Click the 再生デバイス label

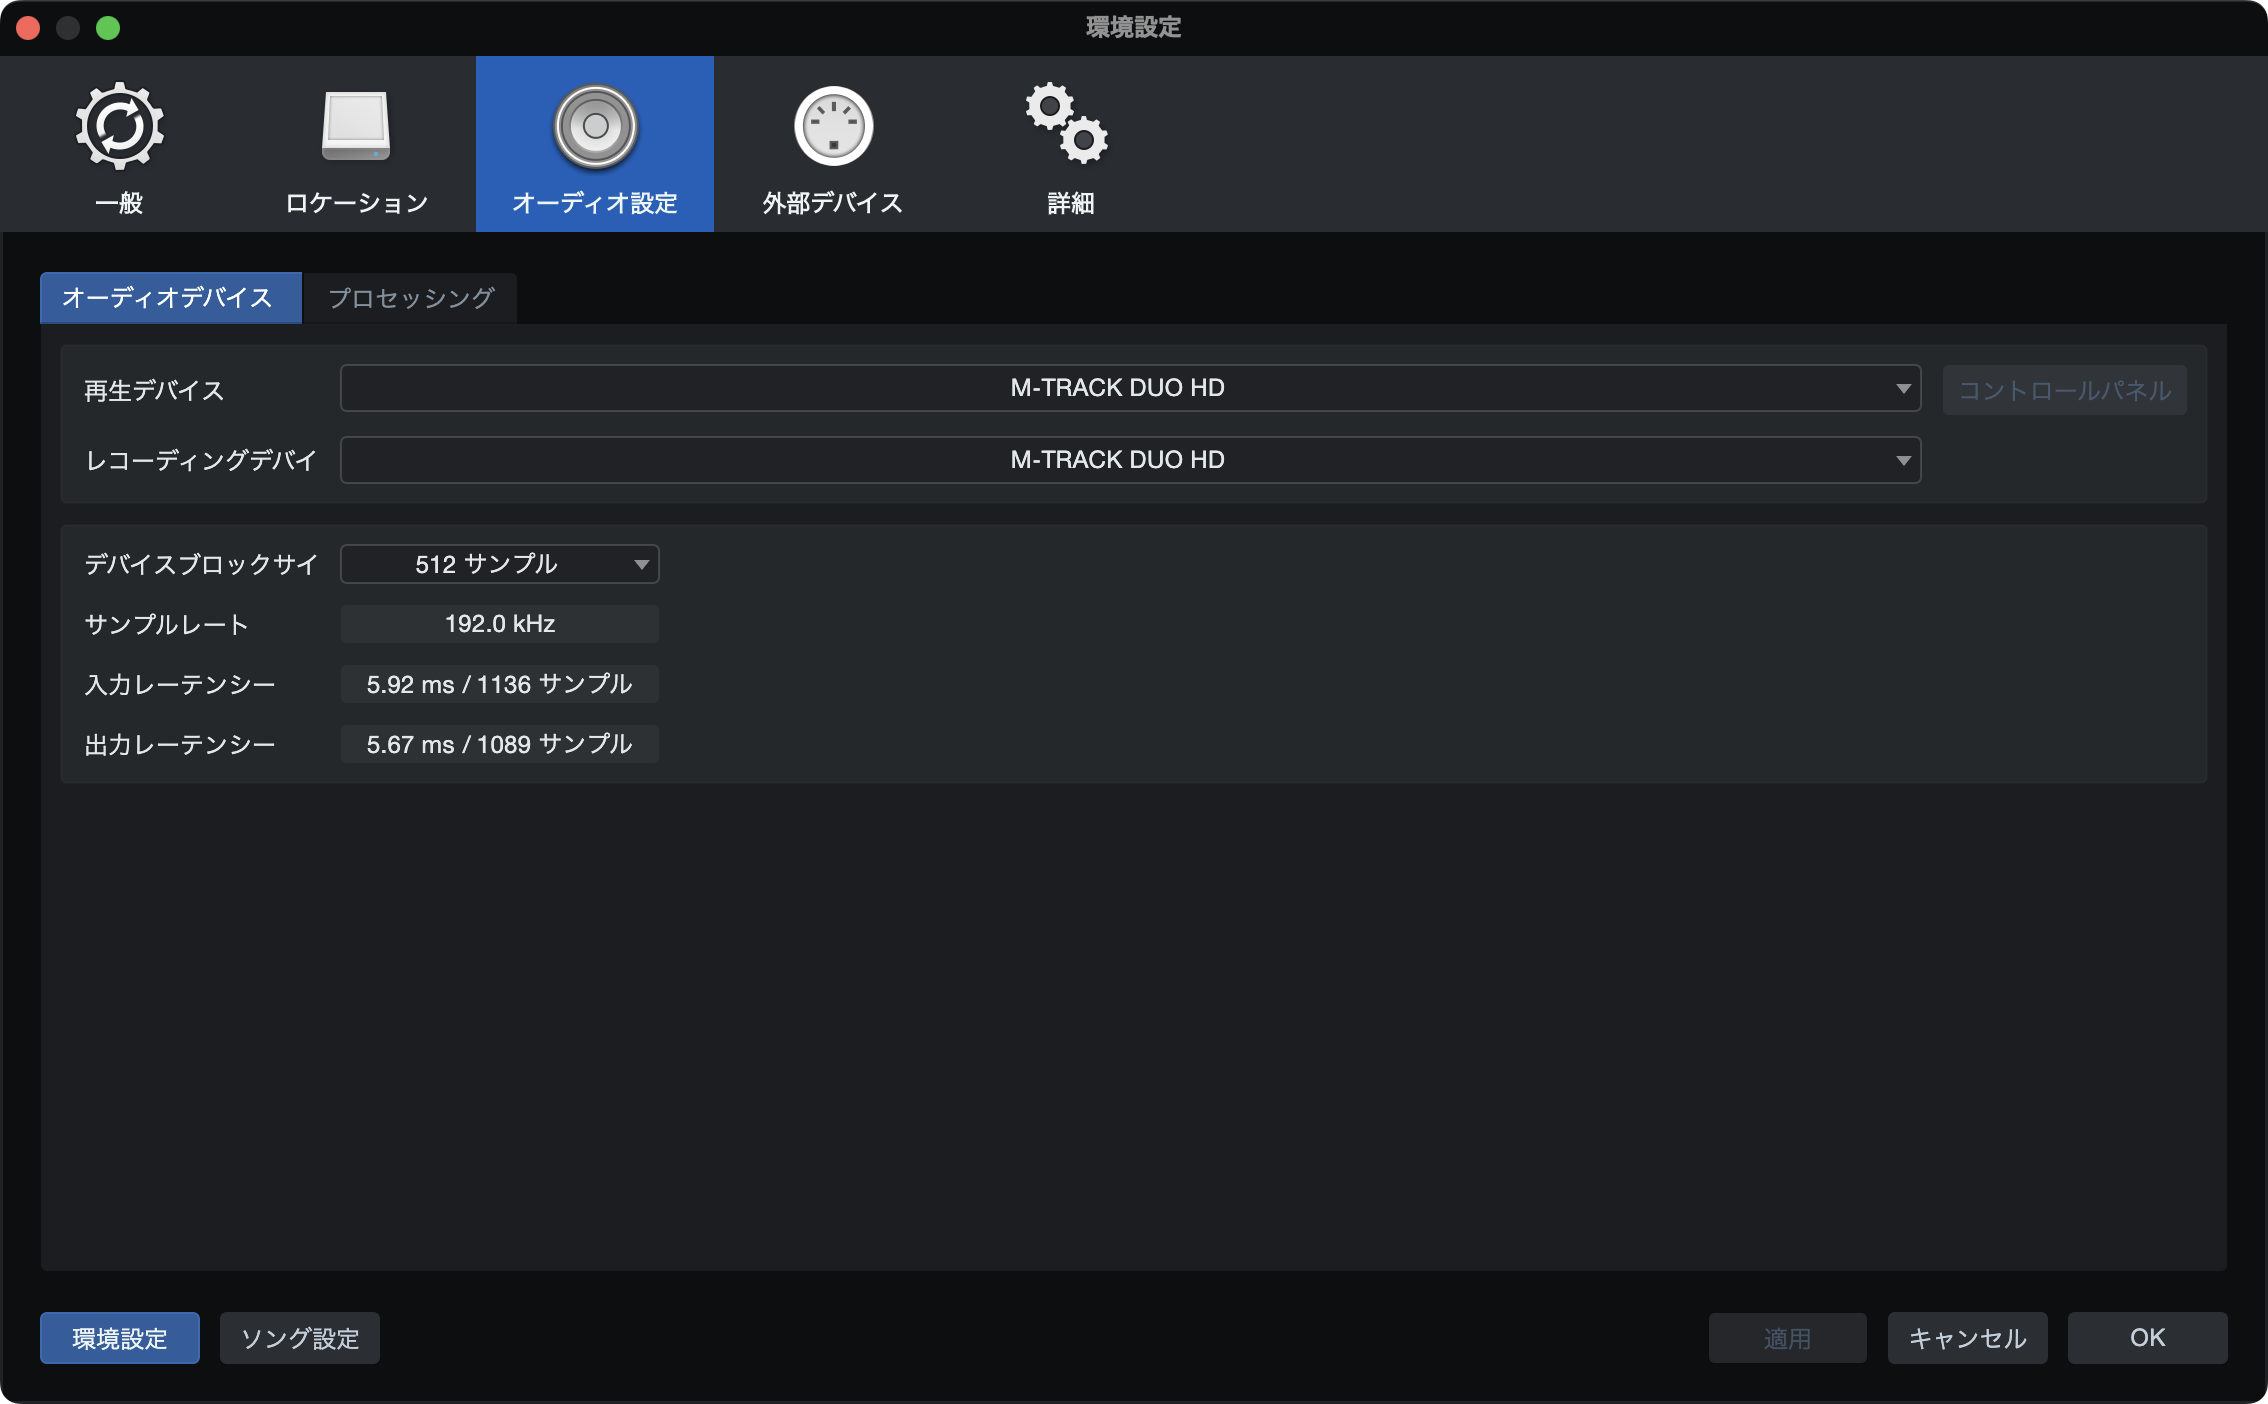(154, 390)
